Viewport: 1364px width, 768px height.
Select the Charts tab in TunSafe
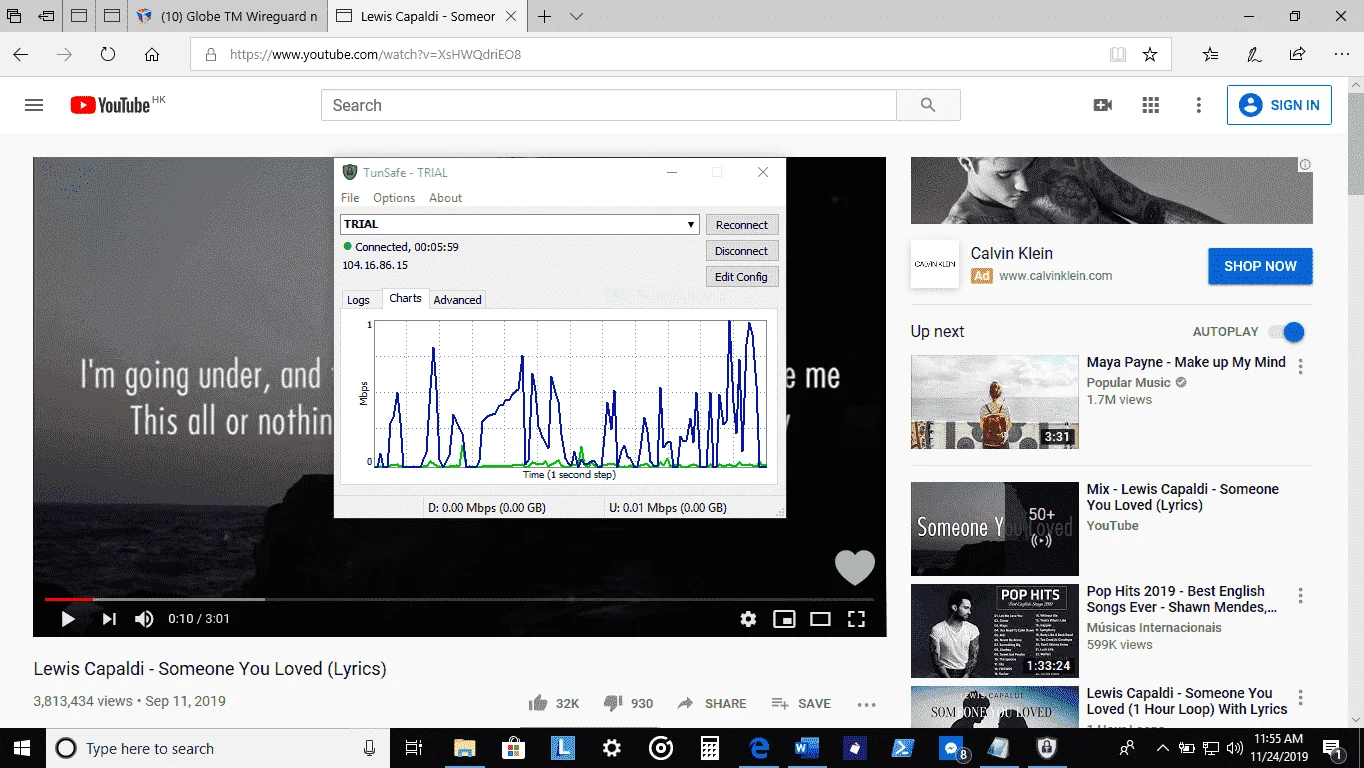(405, 298)
